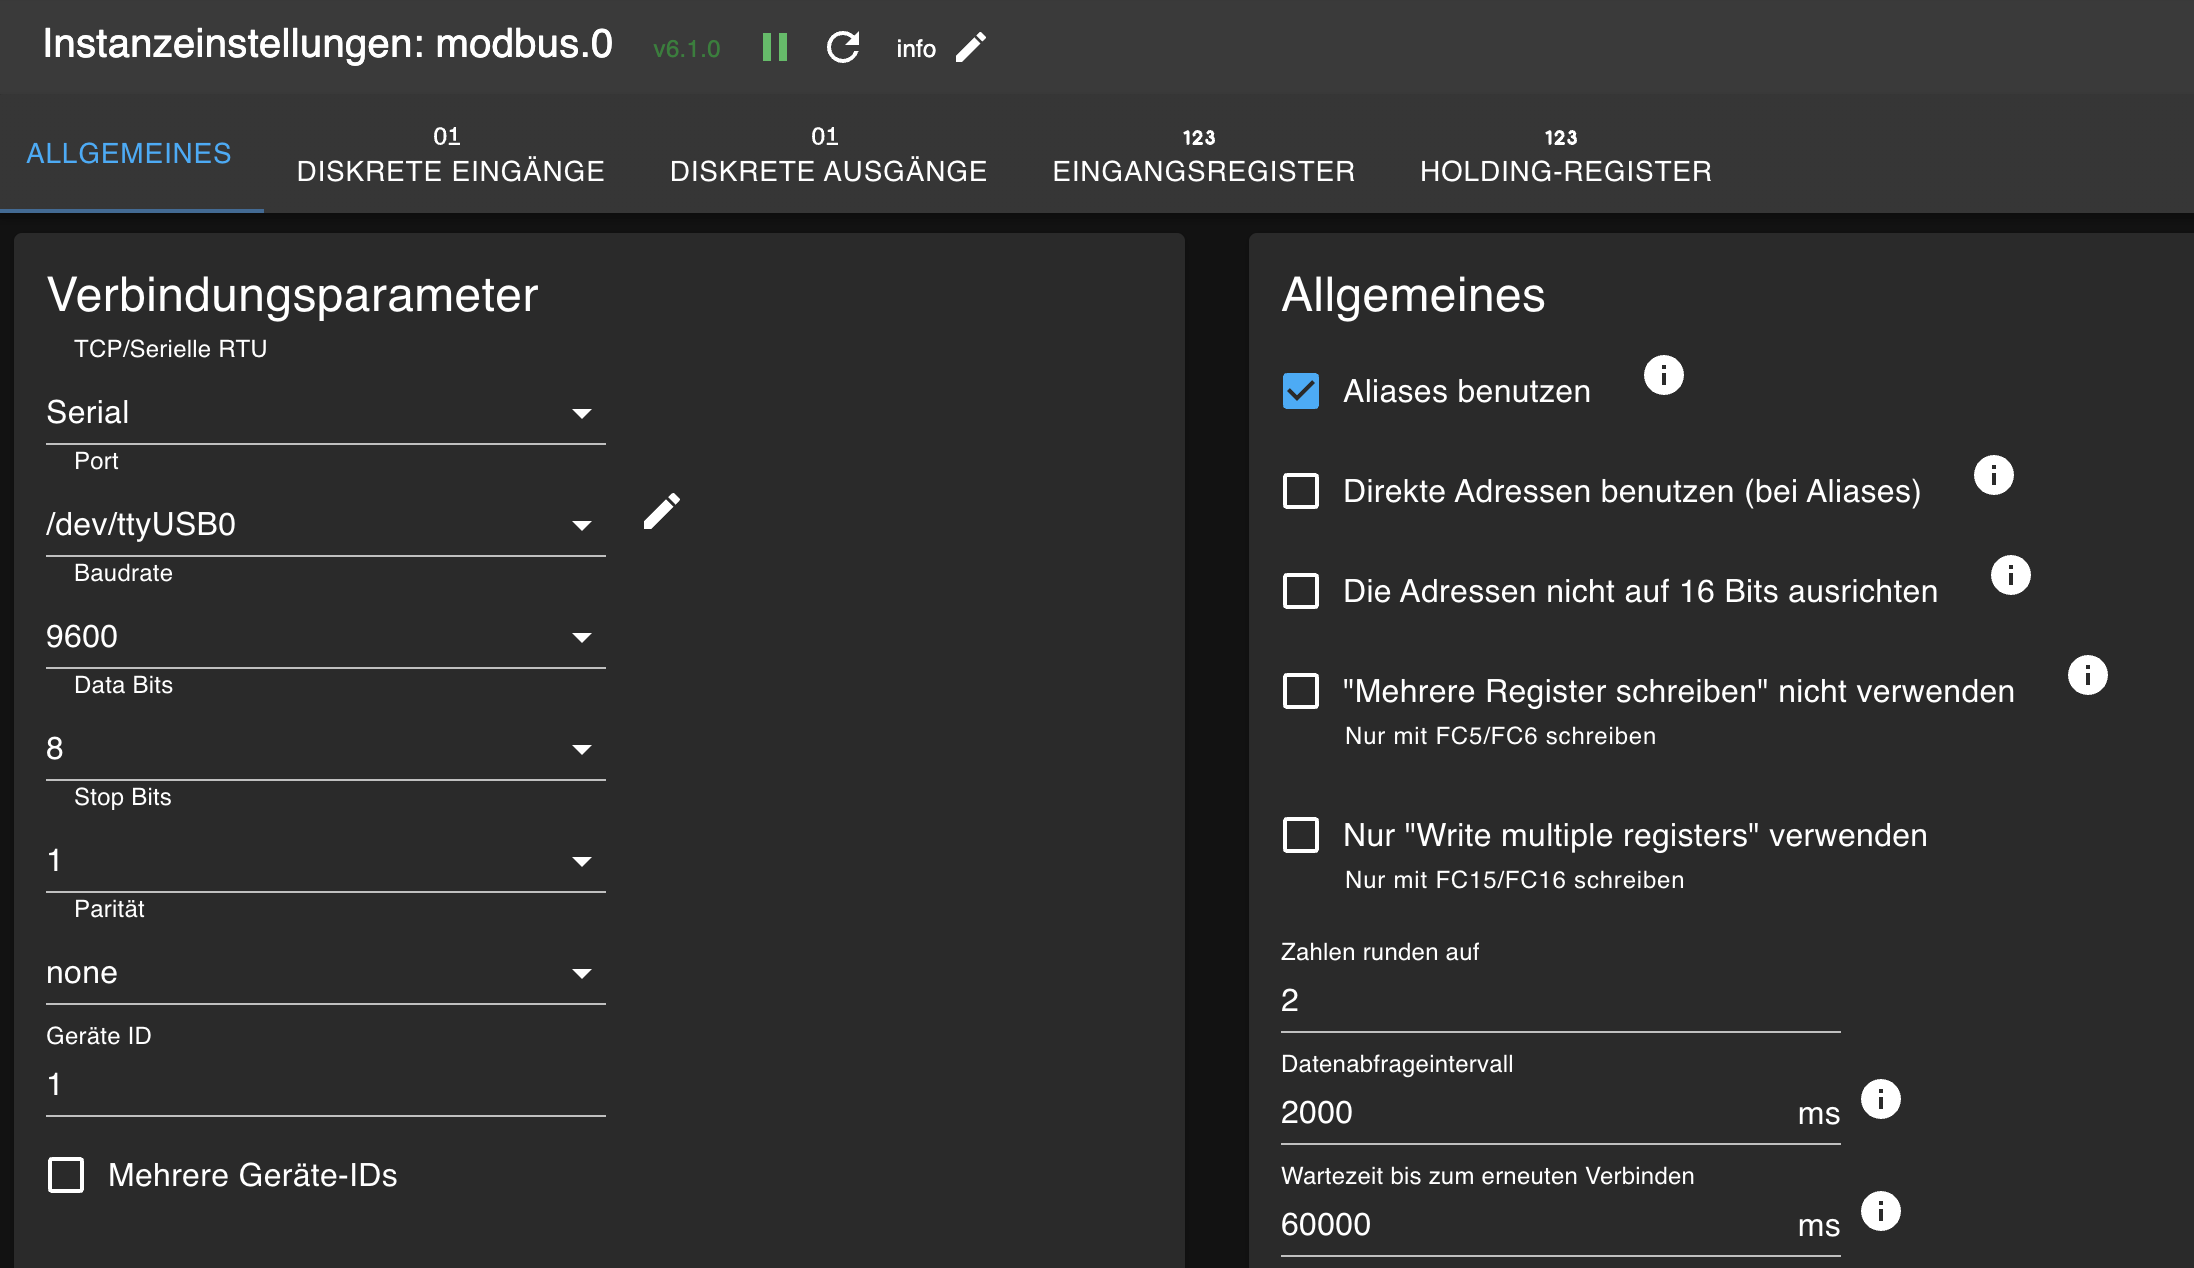
Task: Click the restart instance refresh icon
Action: click(x=843, y=47)
